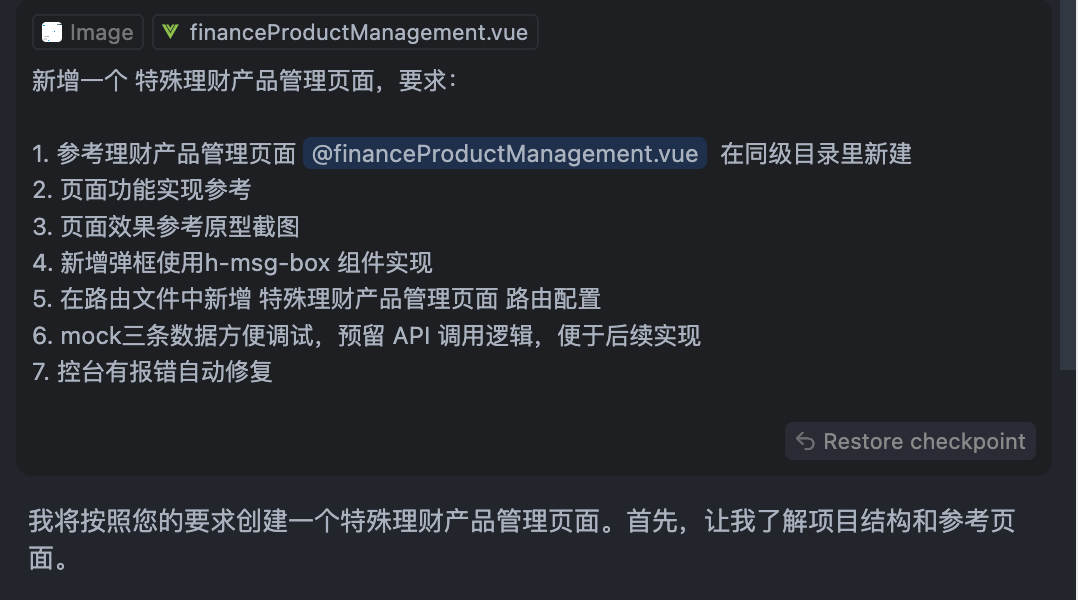Screen dimensions: 1078x600
Task: Click list item 4 about h-msg-box 组件
Action: pyautogui.click(x=232, y=263)
